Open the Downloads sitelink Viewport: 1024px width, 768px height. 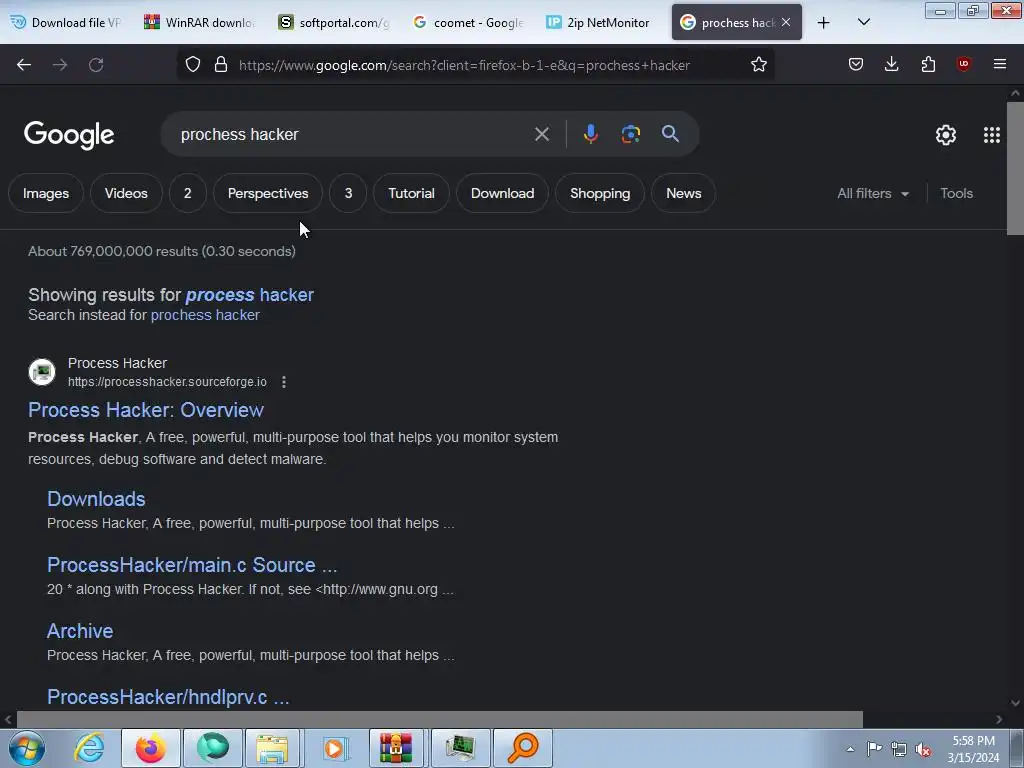[x=96, y=499]
